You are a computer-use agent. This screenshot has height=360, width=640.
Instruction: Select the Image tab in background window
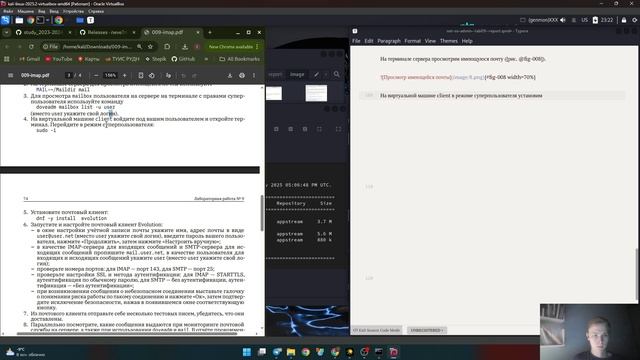click(x=297, y=74)
